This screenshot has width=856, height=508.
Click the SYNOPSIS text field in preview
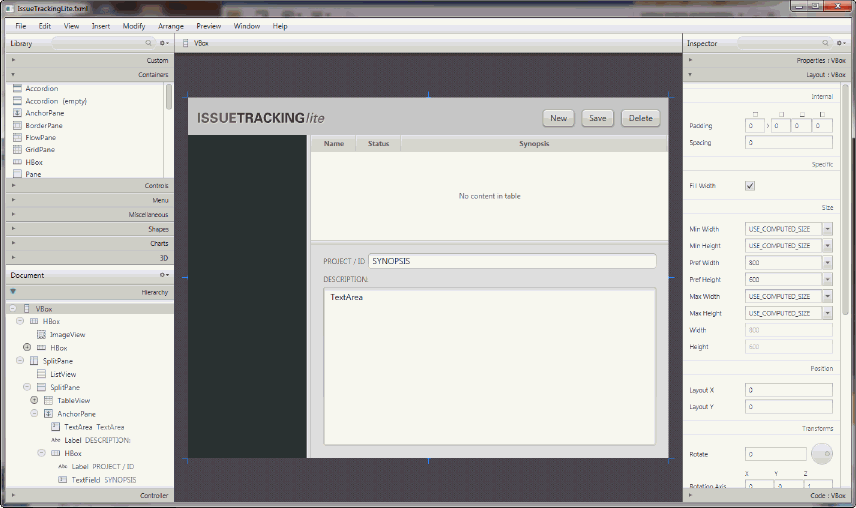pos(512,261)
